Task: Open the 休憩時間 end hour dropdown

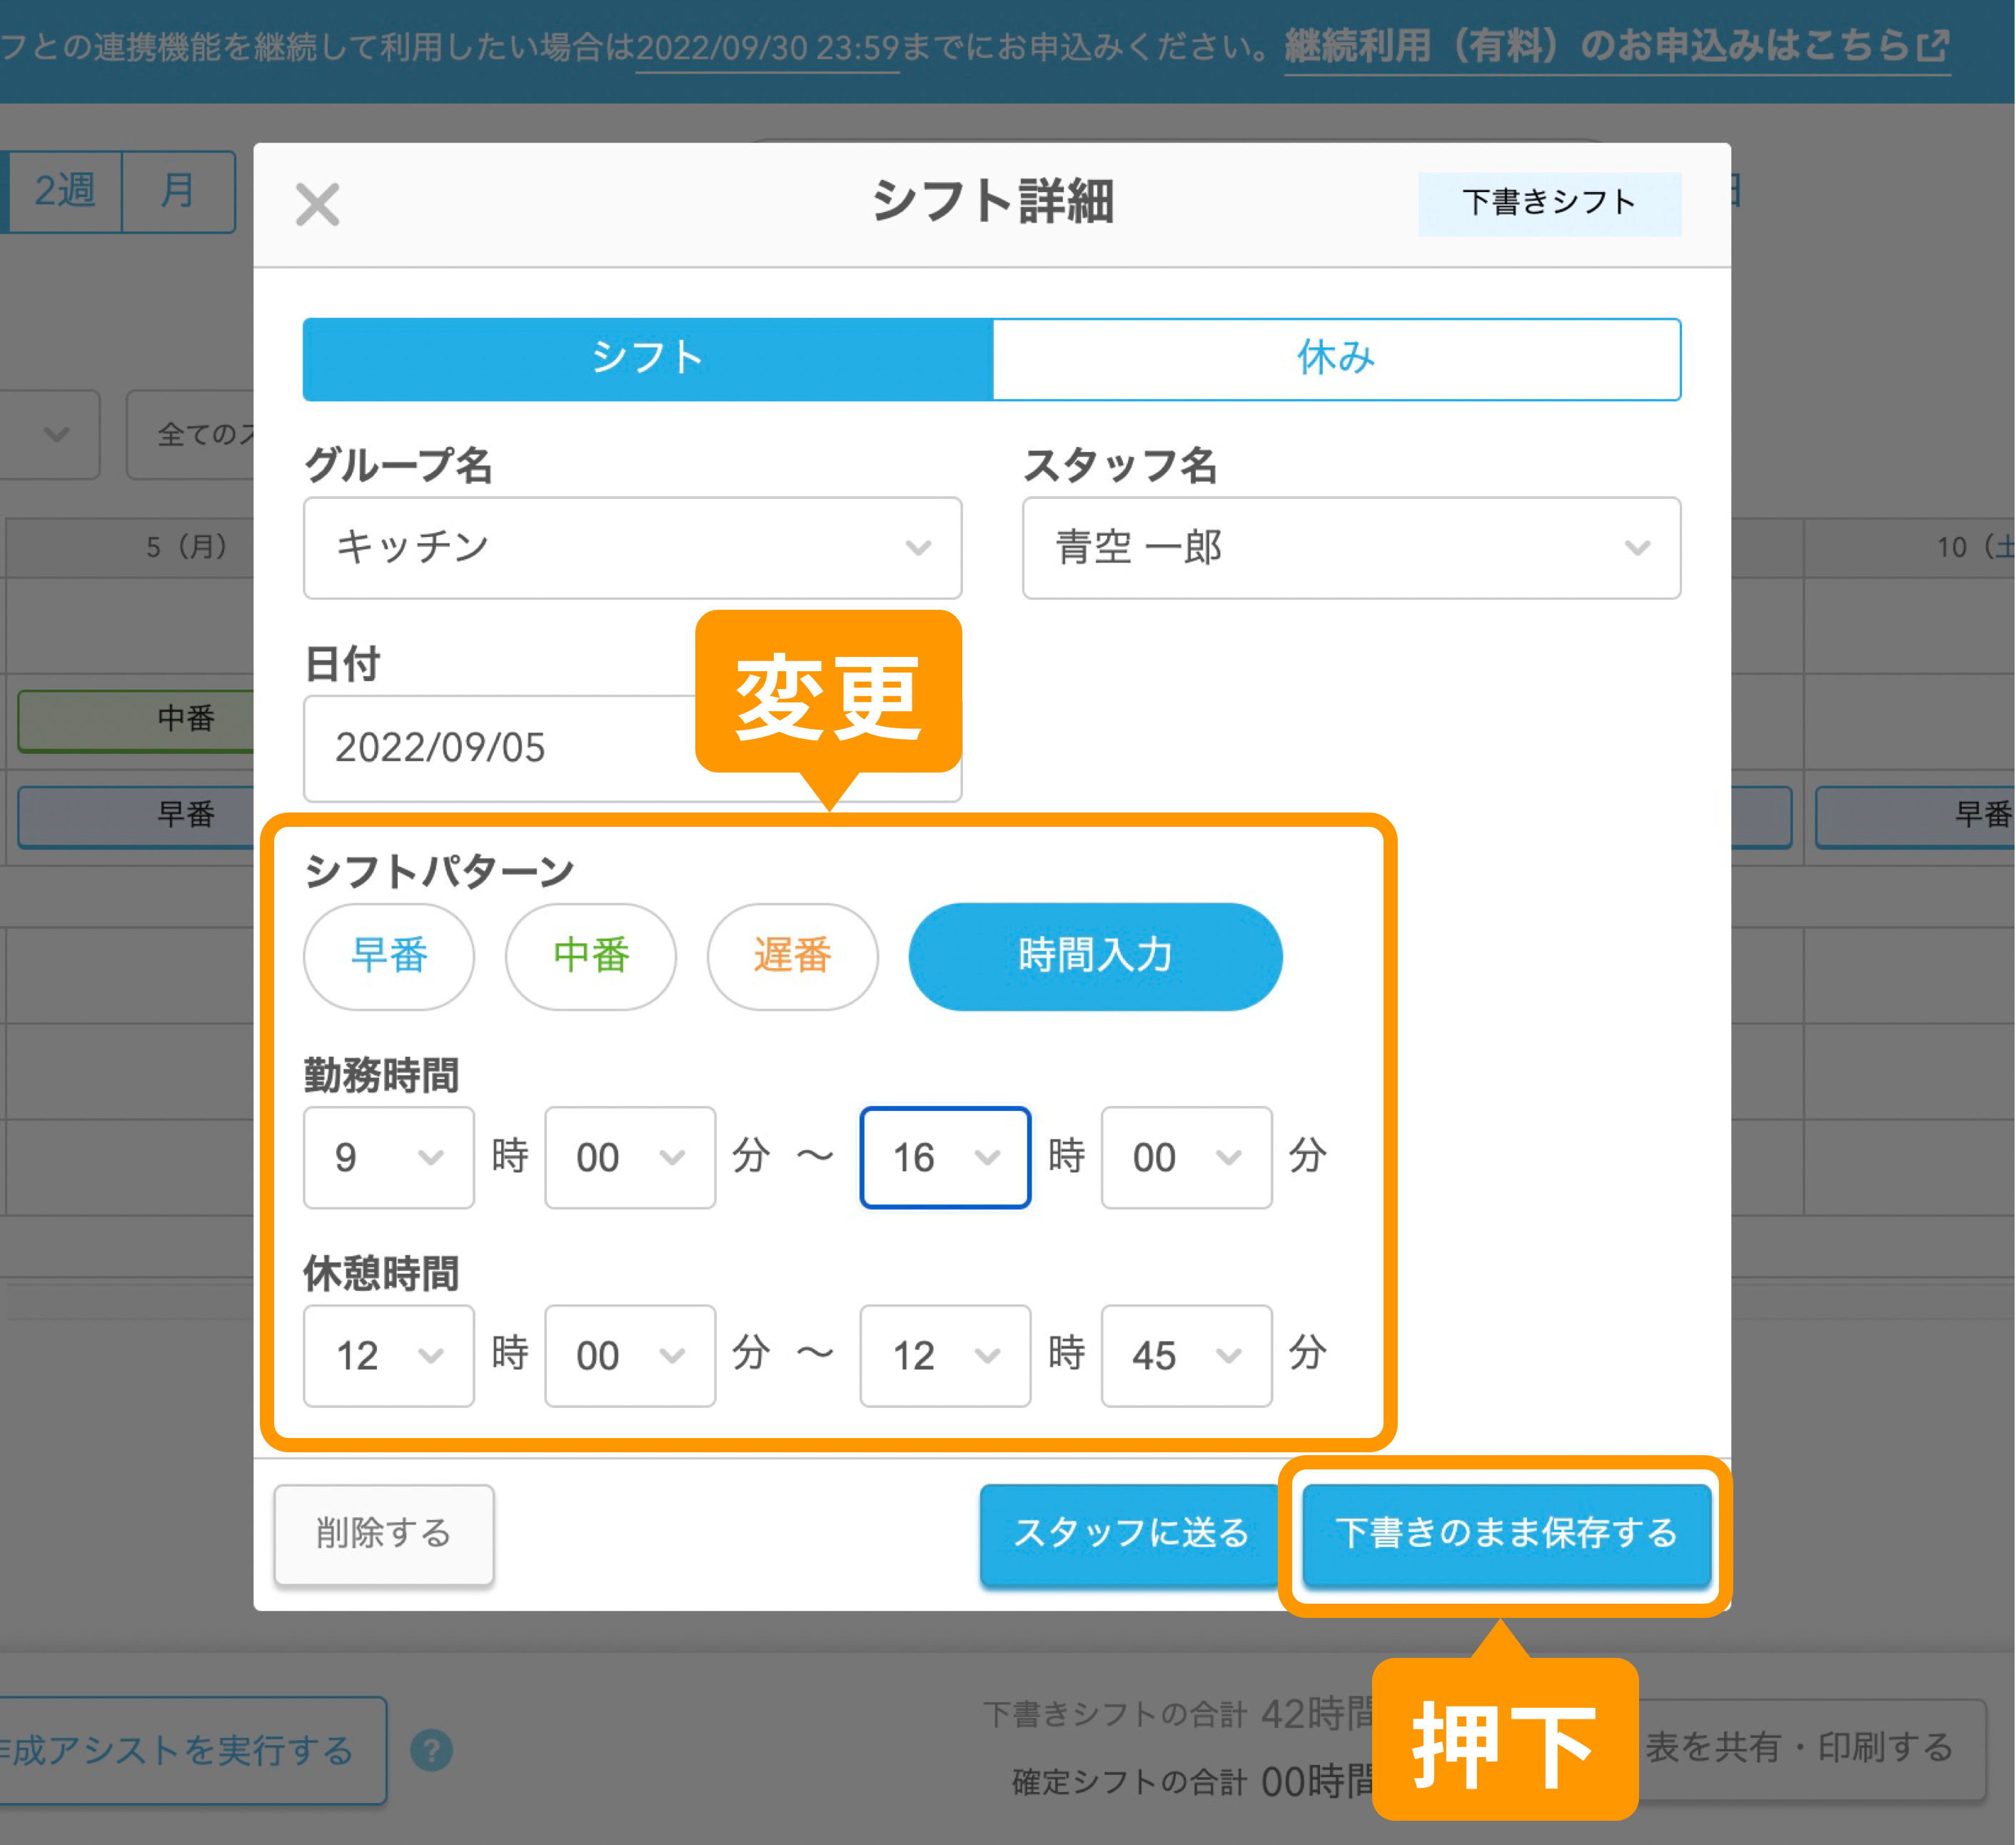Action: [x=945, y=1355]
